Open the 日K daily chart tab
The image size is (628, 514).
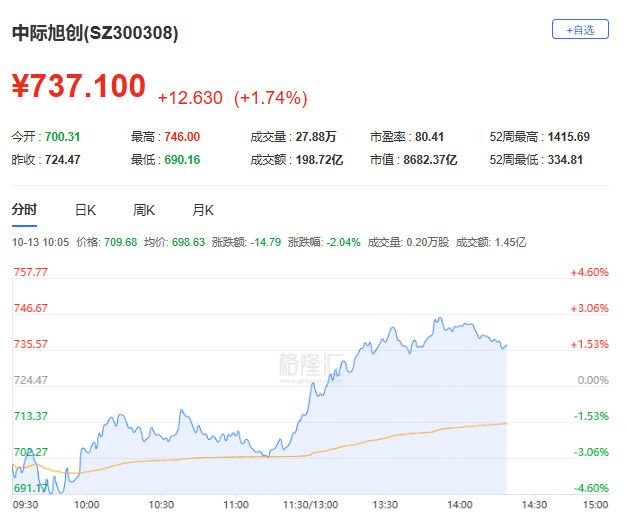pos(85,210)
